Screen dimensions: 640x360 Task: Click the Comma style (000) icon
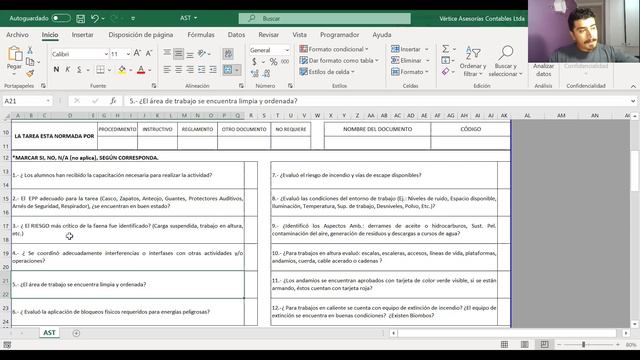285,62
